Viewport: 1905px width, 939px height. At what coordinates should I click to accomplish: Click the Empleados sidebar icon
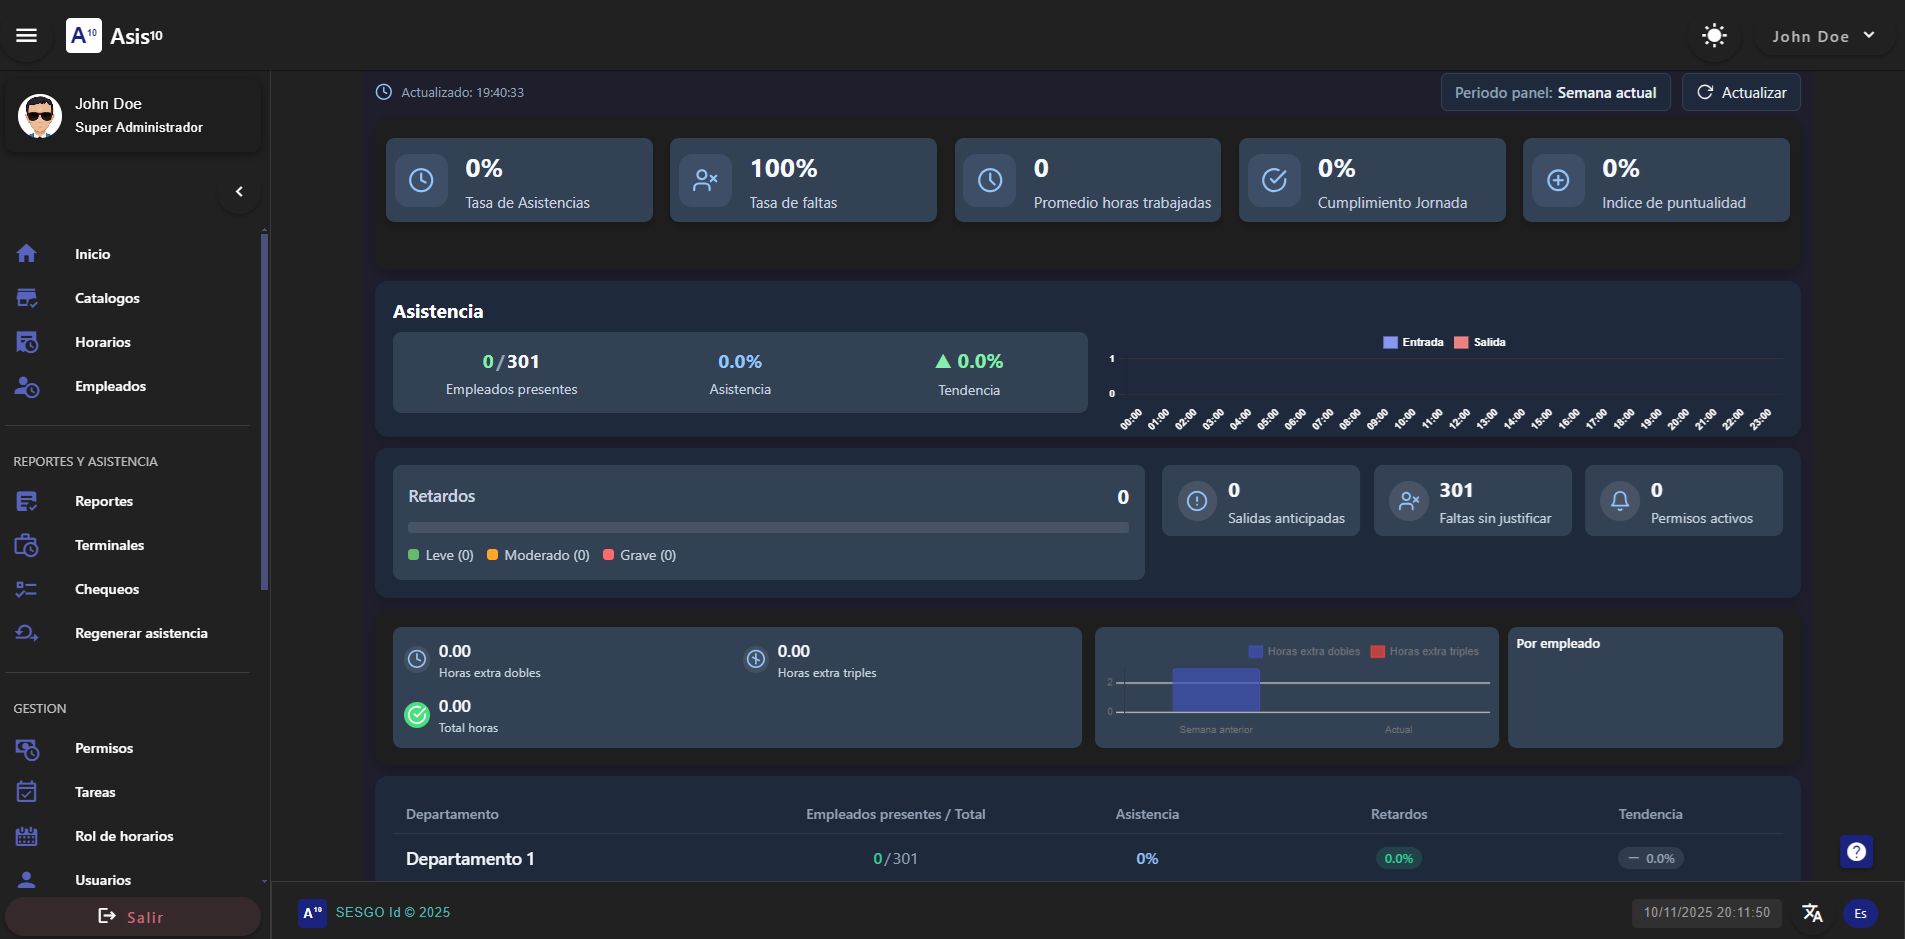(27, 386)
